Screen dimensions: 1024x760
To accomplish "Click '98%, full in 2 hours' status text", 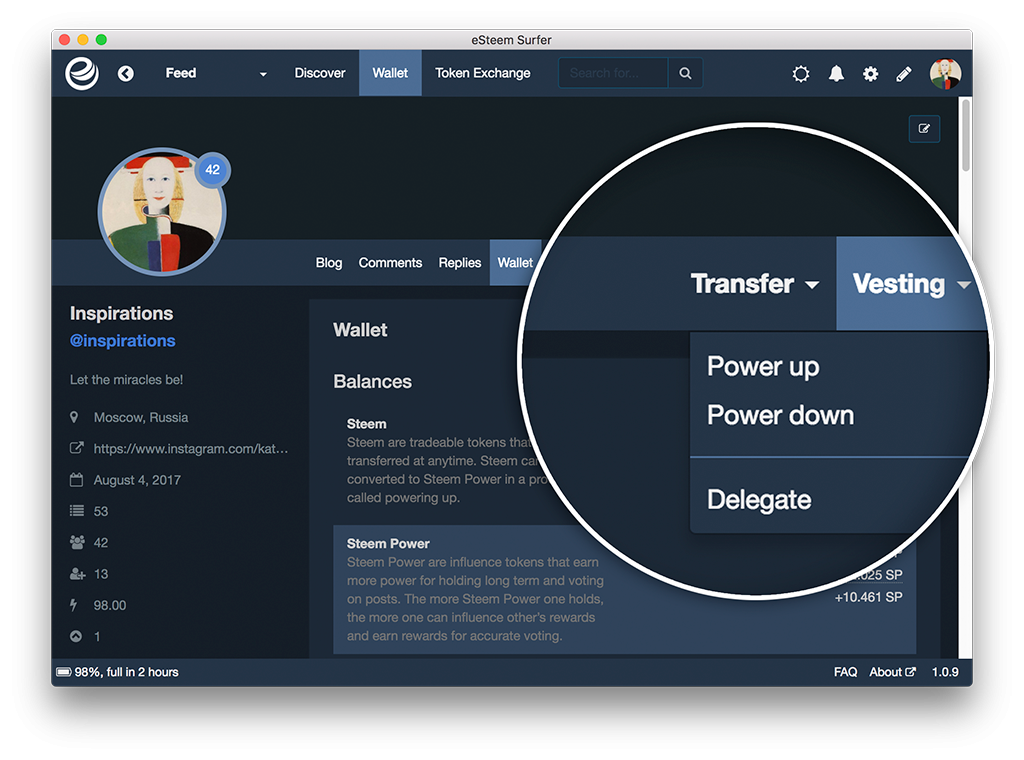I will point(126,672).
